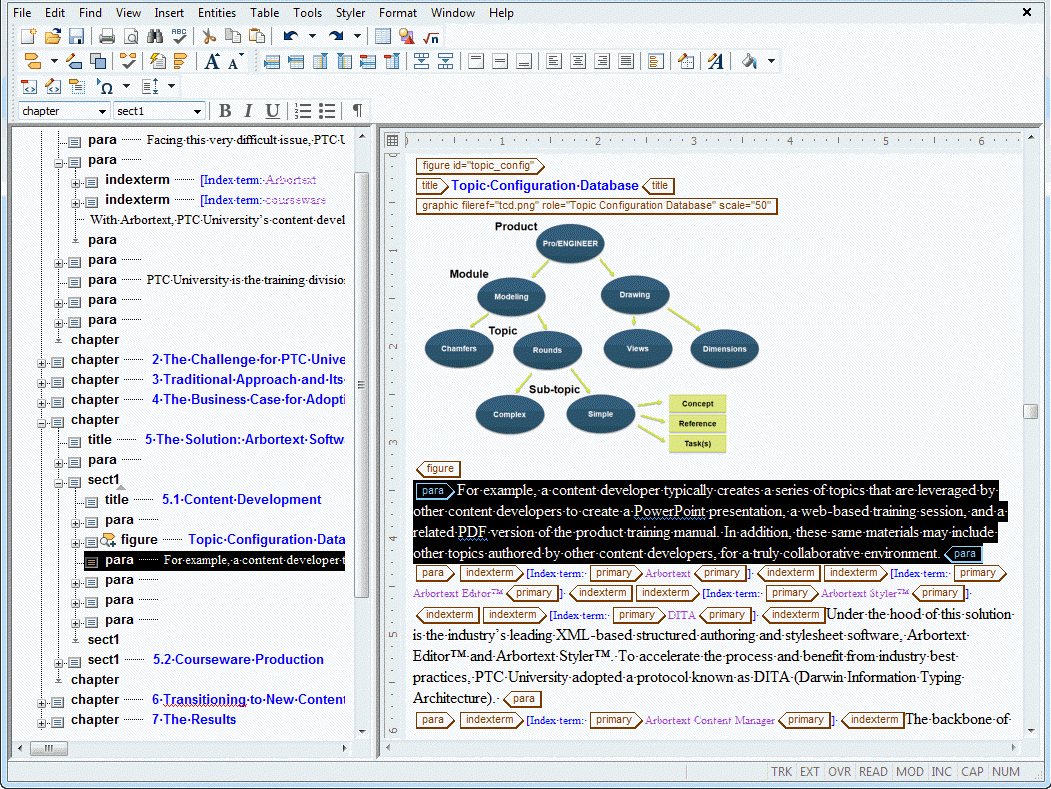Viewport: 1051px width, 789px height.
Task: Open the Table menu
Action: (x=264, y=13)
